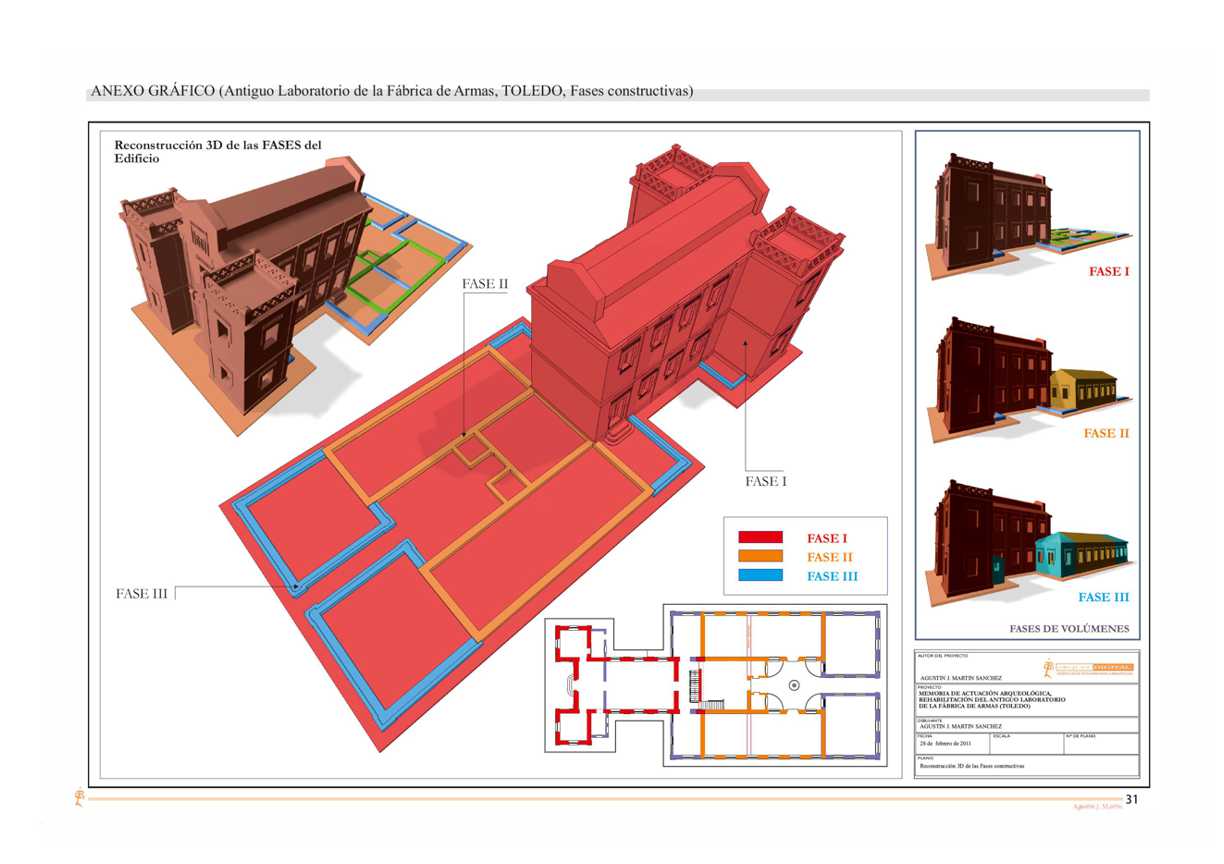Screen dimensions: 1224x864
Task: Click the orange FASE II caption in right panel
Action: pos(1107,434)
